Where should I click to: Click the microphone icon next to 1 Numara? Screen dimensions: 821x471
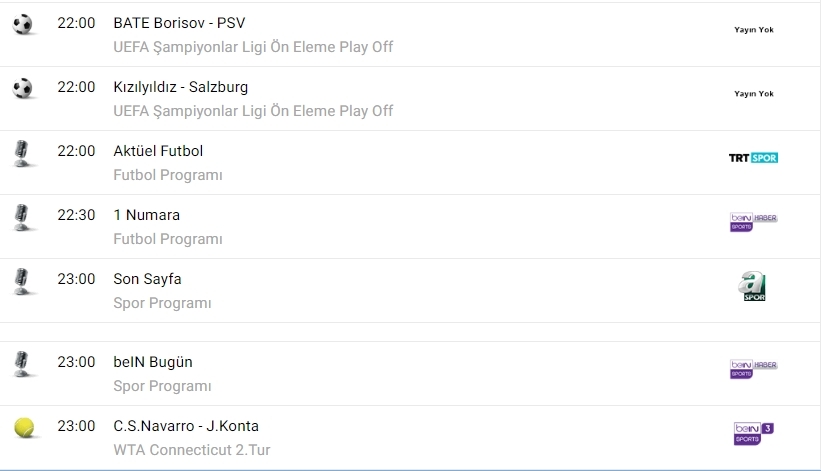pos(22,217)
